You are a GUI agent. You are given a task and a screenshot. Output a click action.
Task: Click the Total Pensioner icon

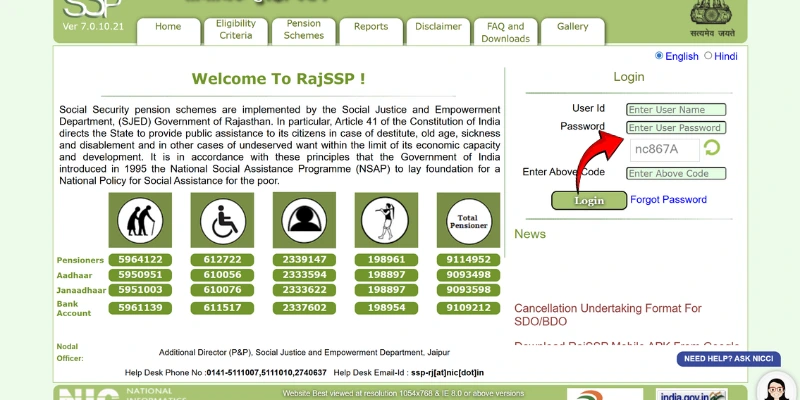(x=468, y=220)
